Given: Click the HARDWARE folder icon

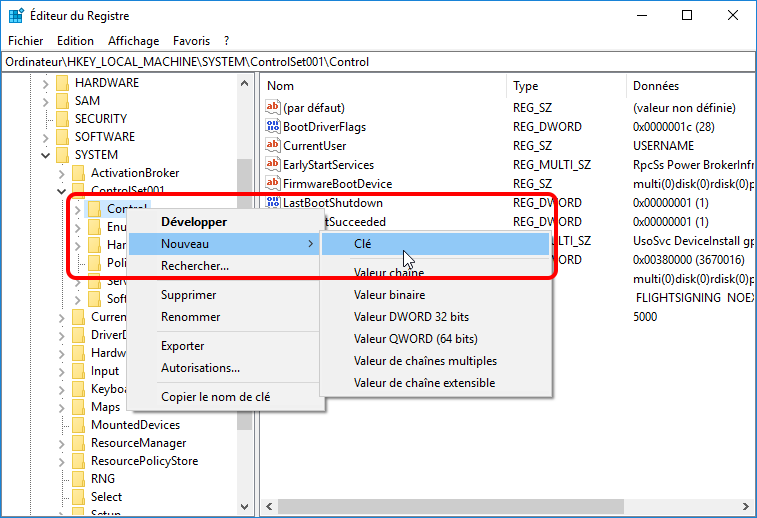Looking at the screenshot, I should click(62, 83).
